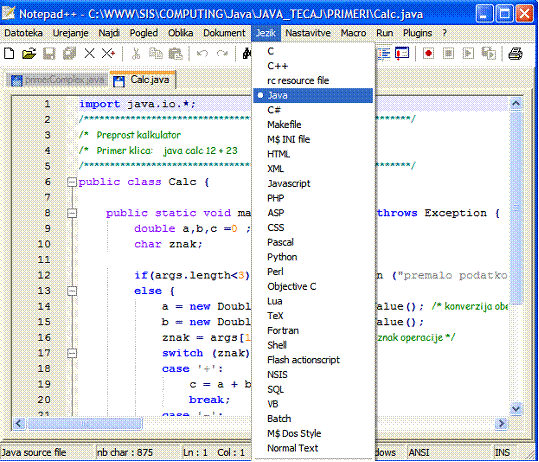
Task: Click the Close document X icon
Action: (89, 54)
